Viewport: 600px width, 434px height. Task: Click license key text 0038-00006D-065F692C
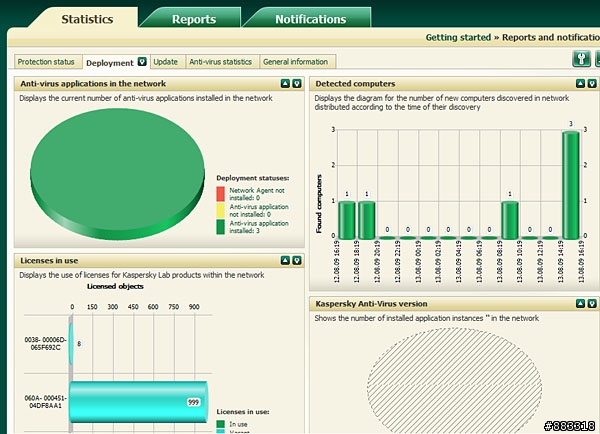(x=46, y=343)
